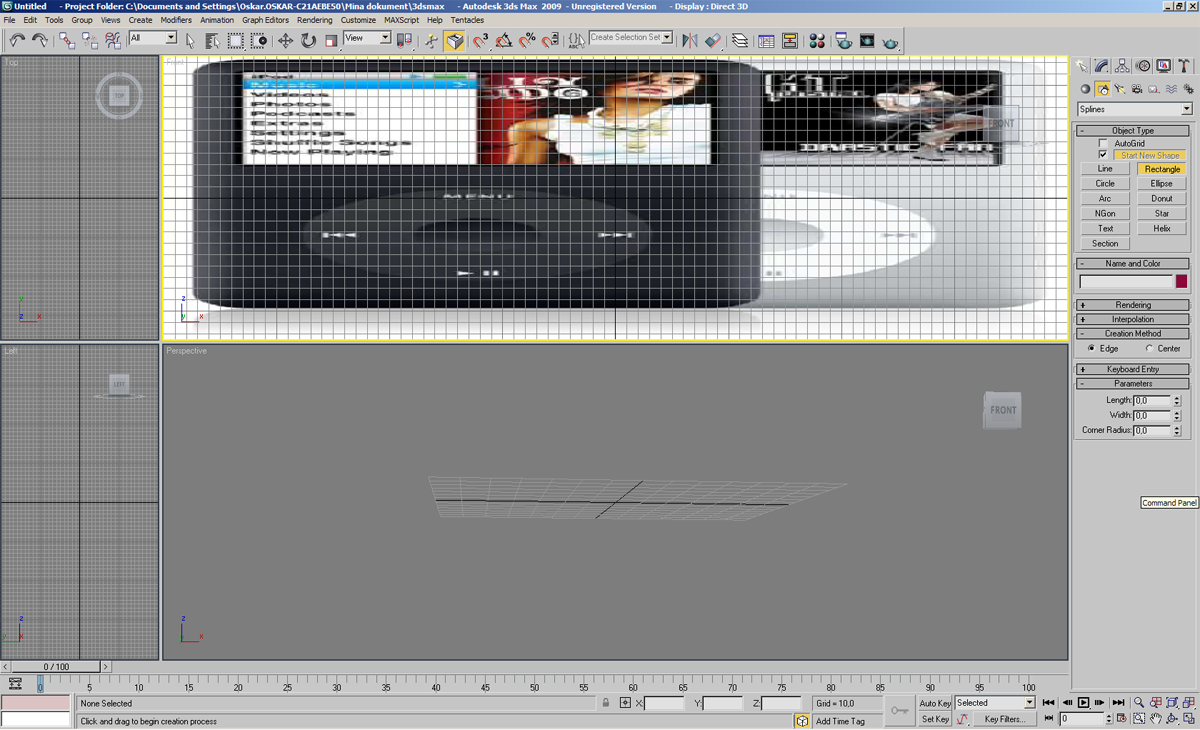This screenshot has height=730, width=1200.
Task: Open the Layer Manager icon
Action: [x=739, y=40]
